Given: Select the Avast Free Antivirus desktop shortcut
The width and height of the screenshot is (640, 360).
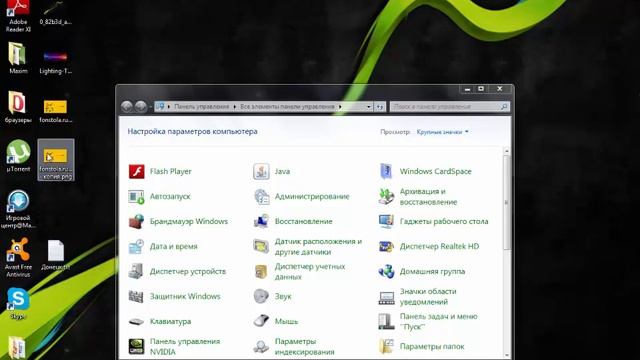Looking at the screenshot, I should pyautogui.click(x=18, y=258).
